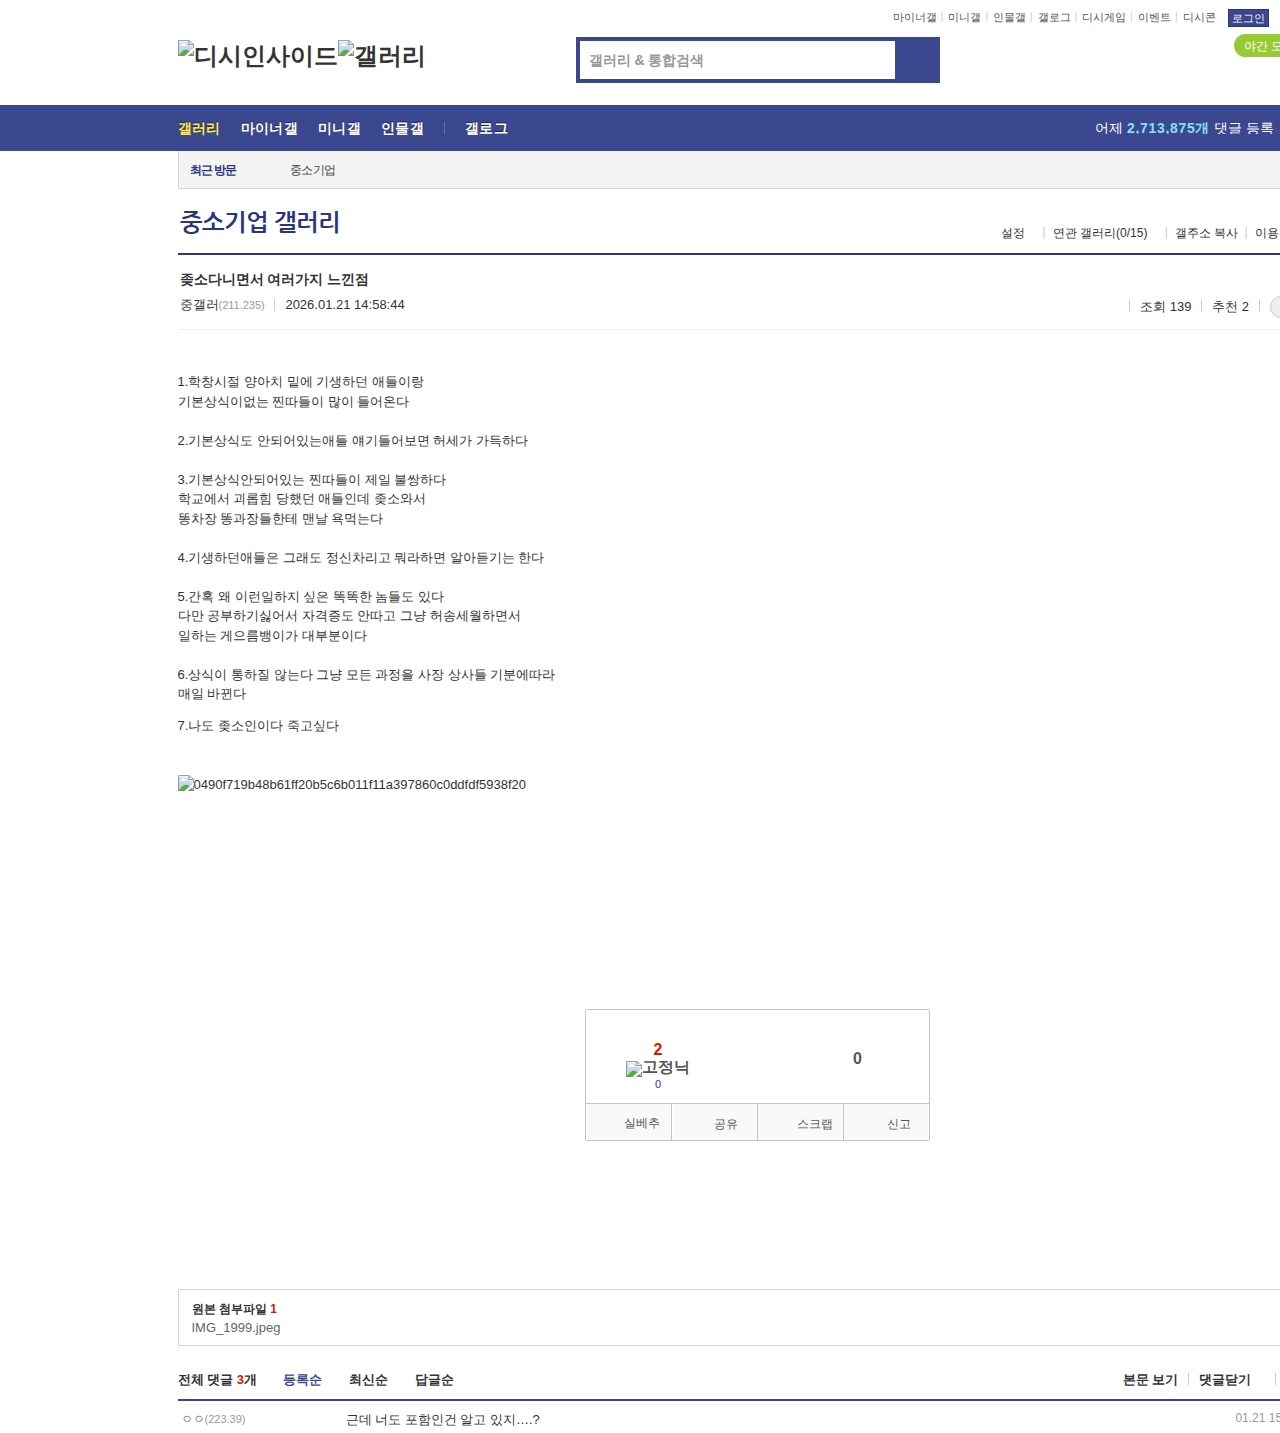Expand 연관 갤러리(0/15) list
The image size is (1280, 1433).
tap(1100, 233)
